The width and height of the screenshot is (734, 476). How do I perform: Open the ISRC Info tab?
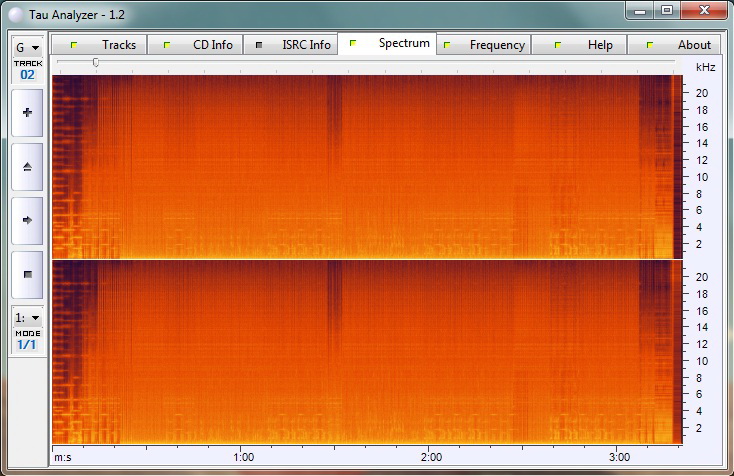click(x=291, y=45)
